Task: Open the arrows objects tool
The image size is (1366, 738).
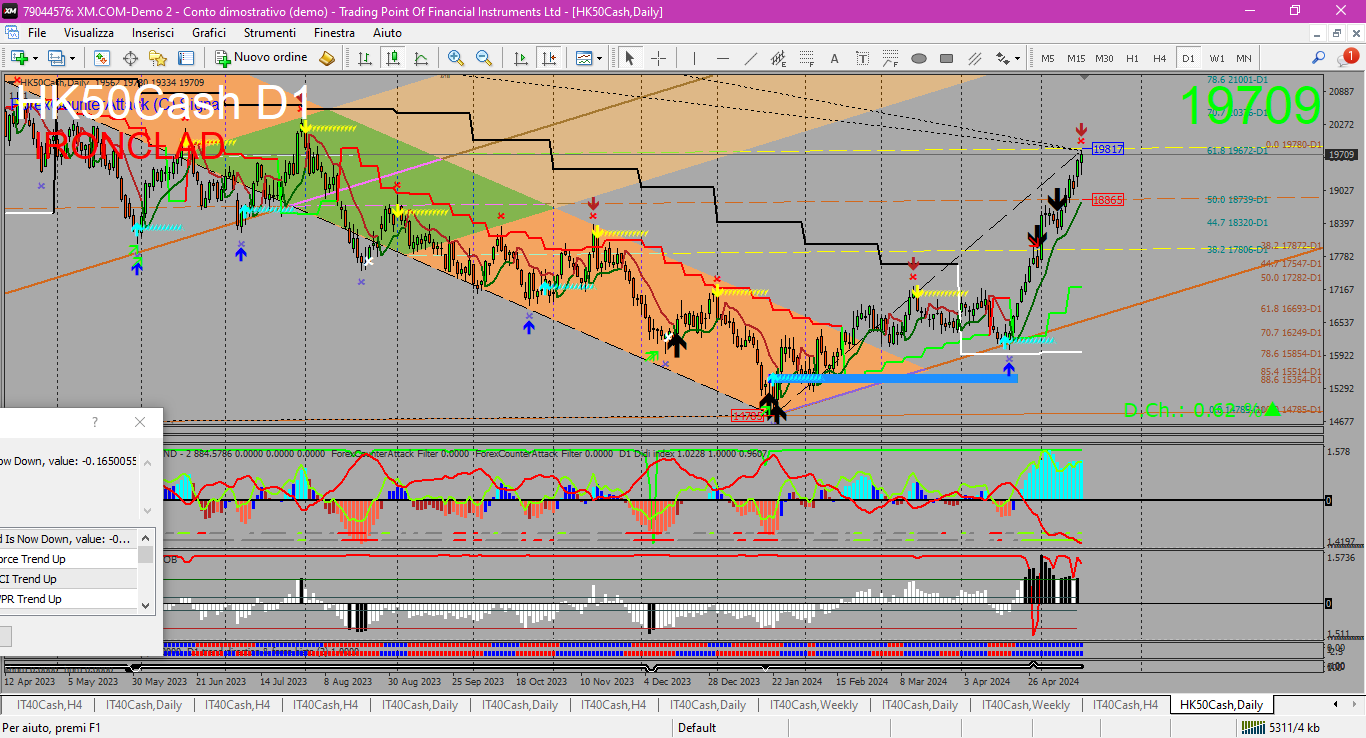Action: [x=1001, y=58]
